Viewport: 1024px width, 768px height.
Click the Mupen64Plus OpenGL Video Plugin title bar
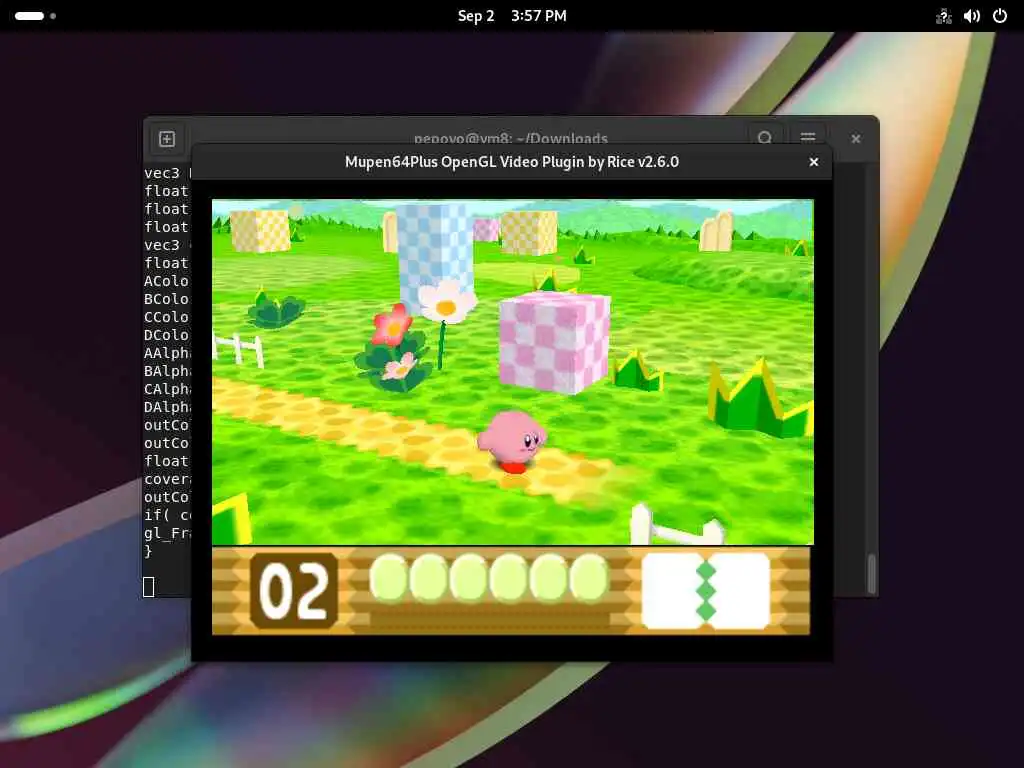[x=511, y=162]
